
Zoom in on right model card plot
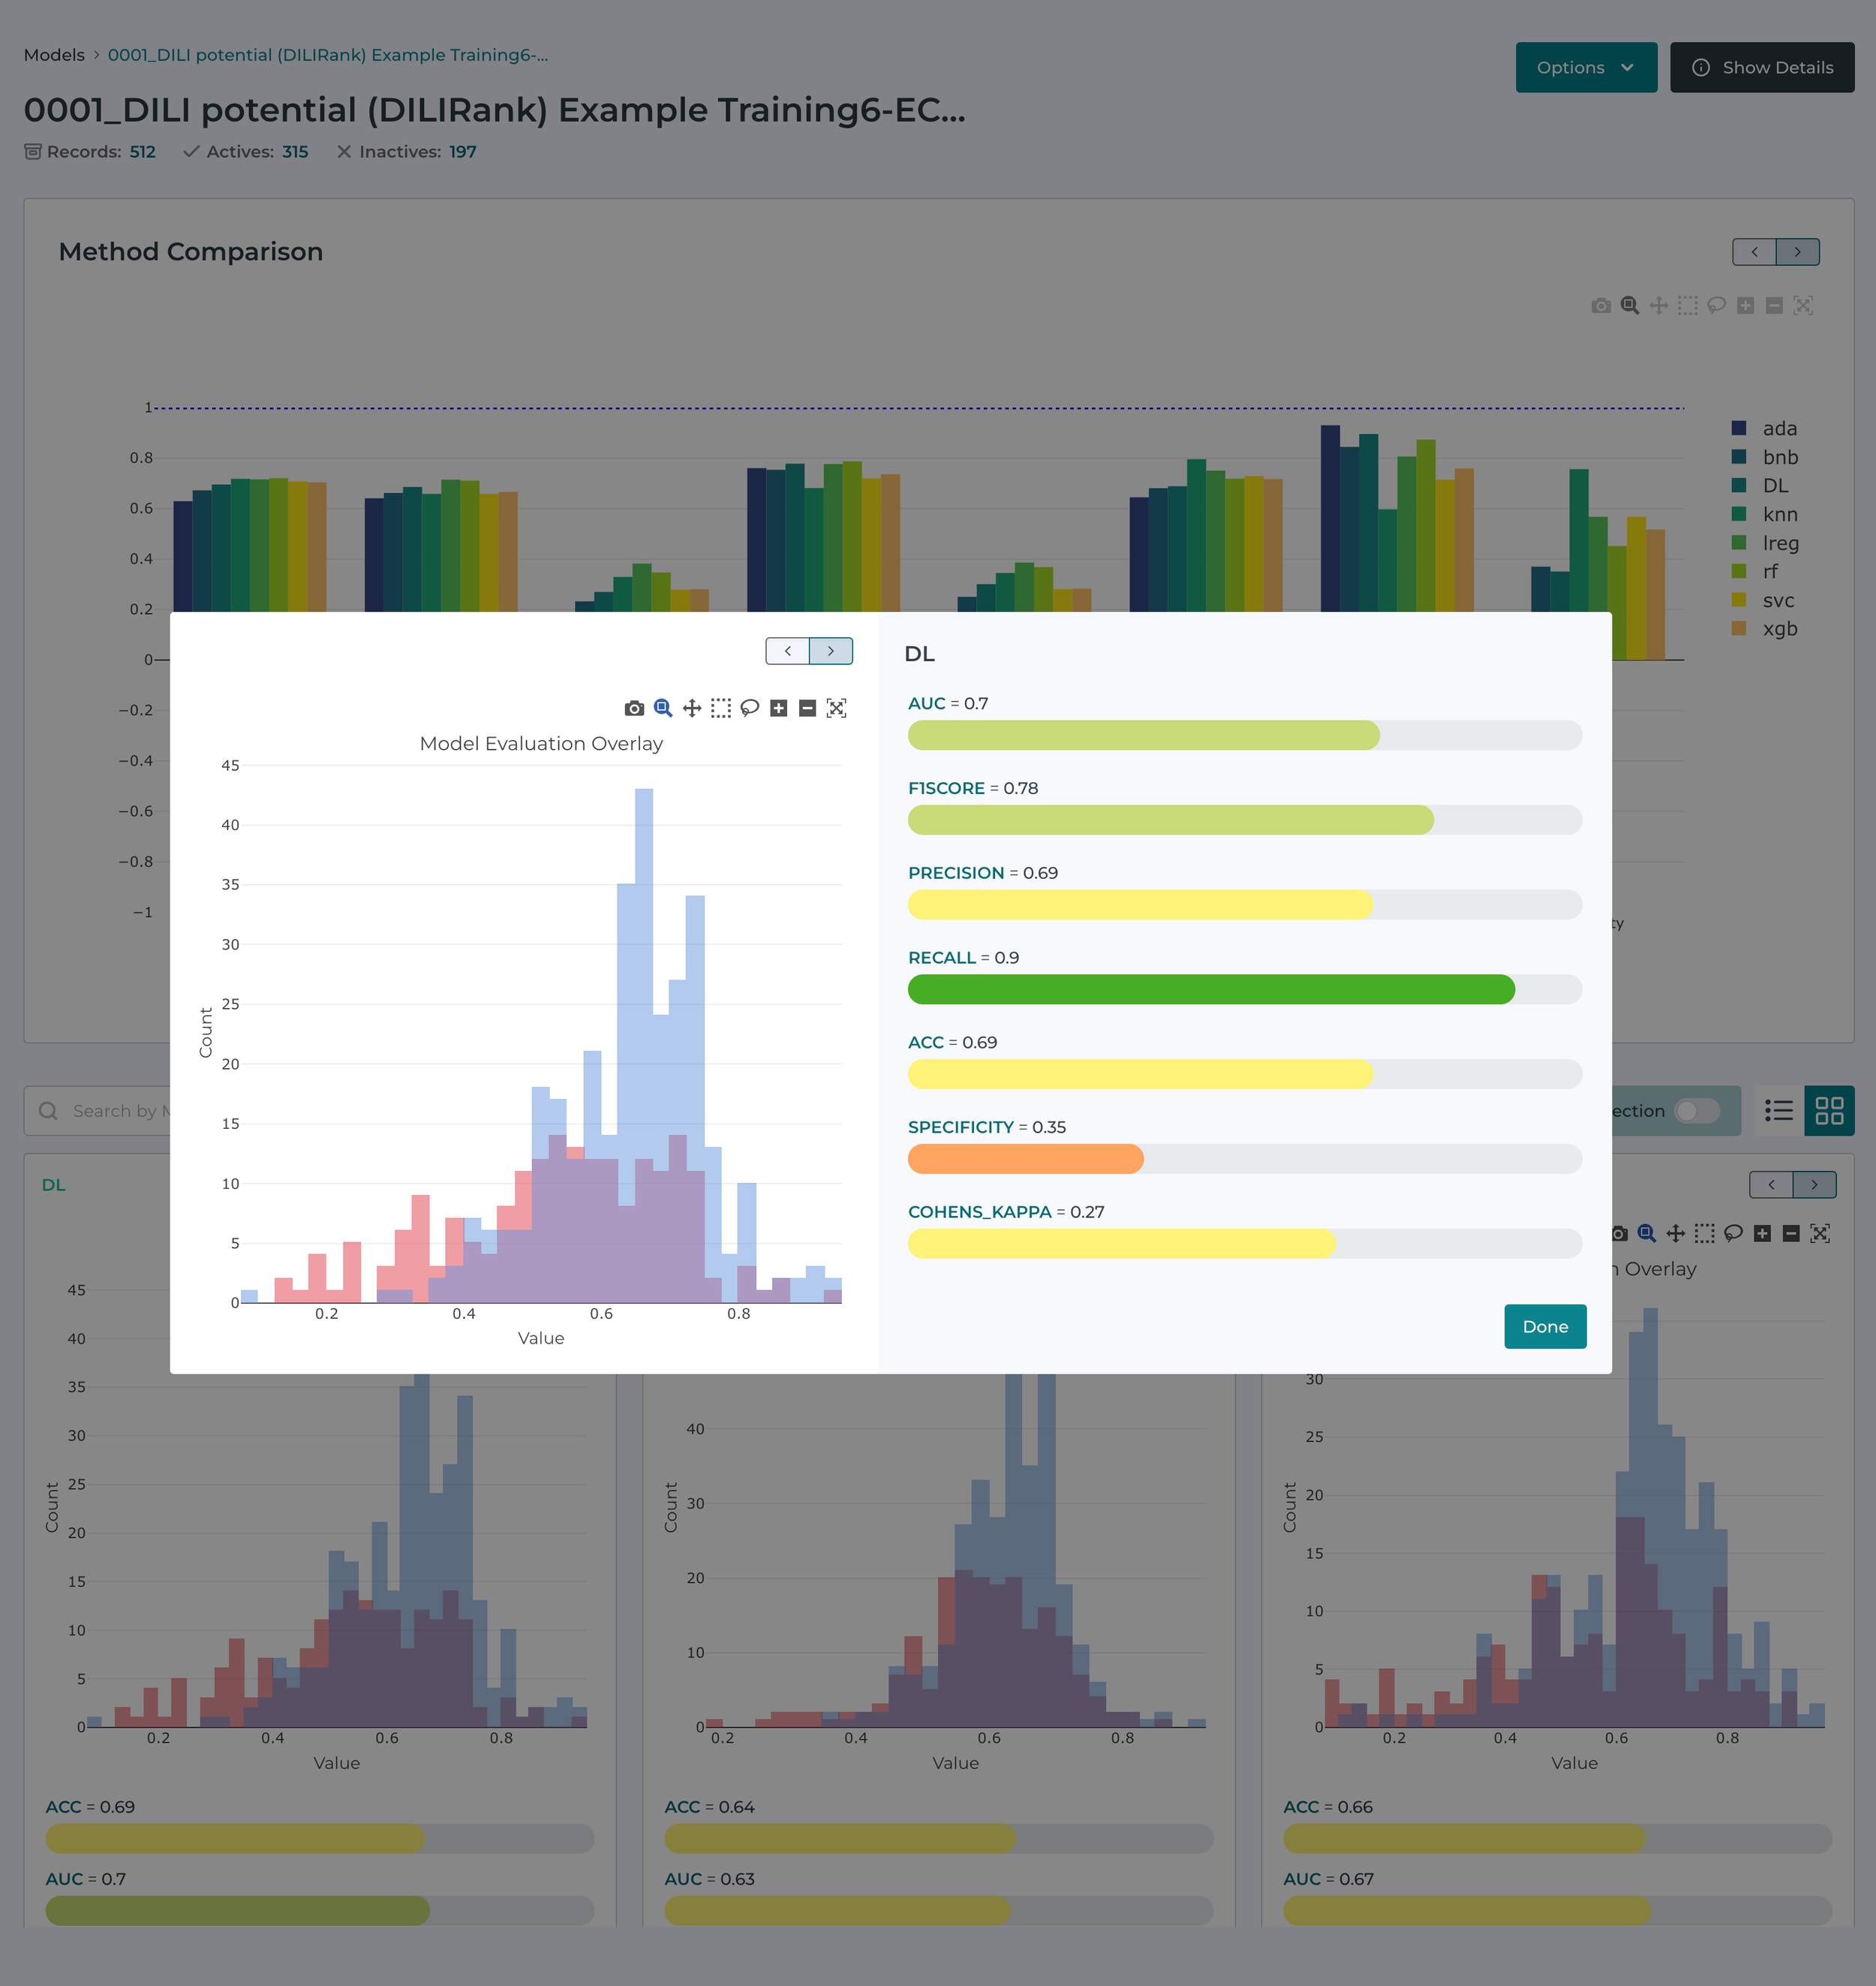click(x=1763, y=1233)
